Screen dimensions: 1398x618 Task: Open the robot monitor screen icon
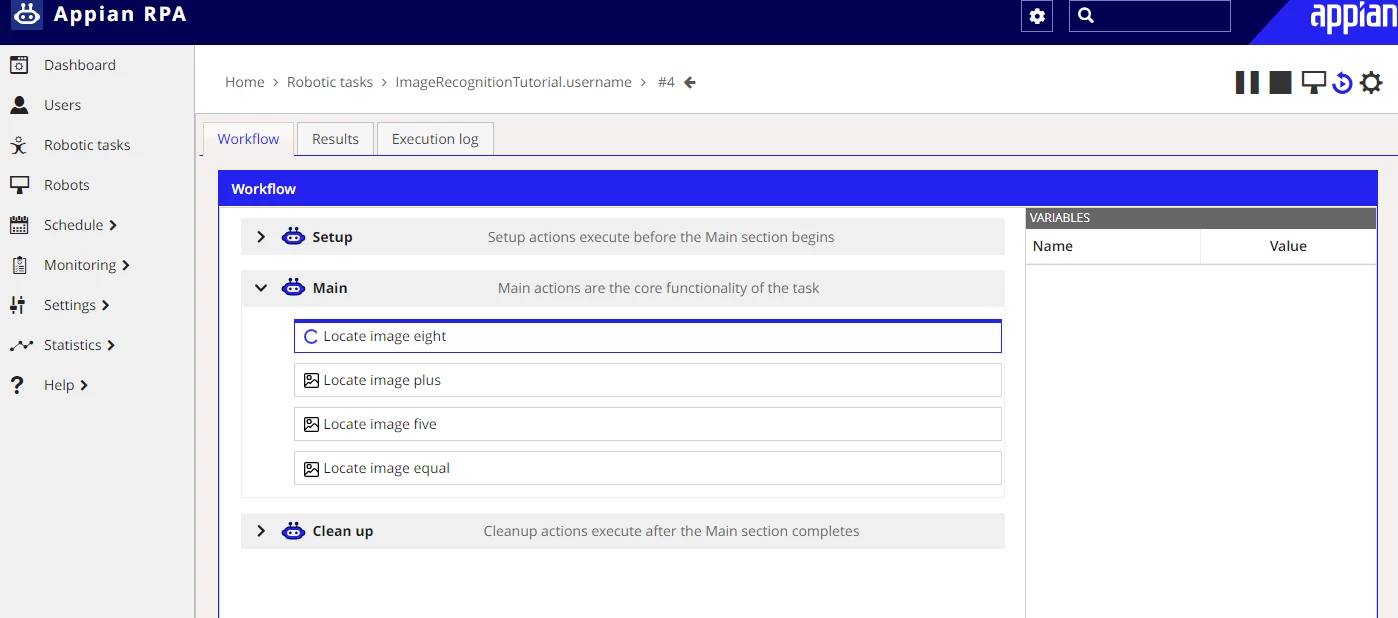pos(1313,82)
